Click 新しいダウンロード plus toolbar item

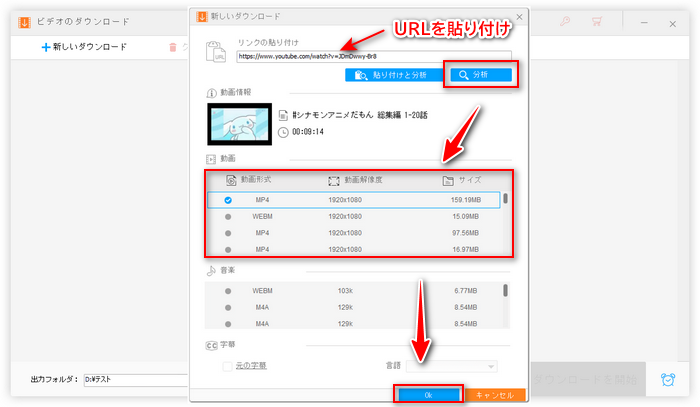pyautogui.click(x=85, y=47)
